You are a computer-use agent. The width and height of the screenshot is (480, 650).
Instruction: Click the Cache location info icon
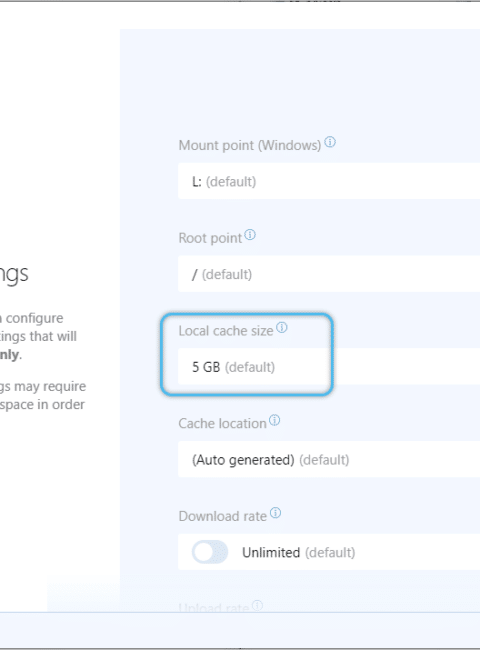274,420
